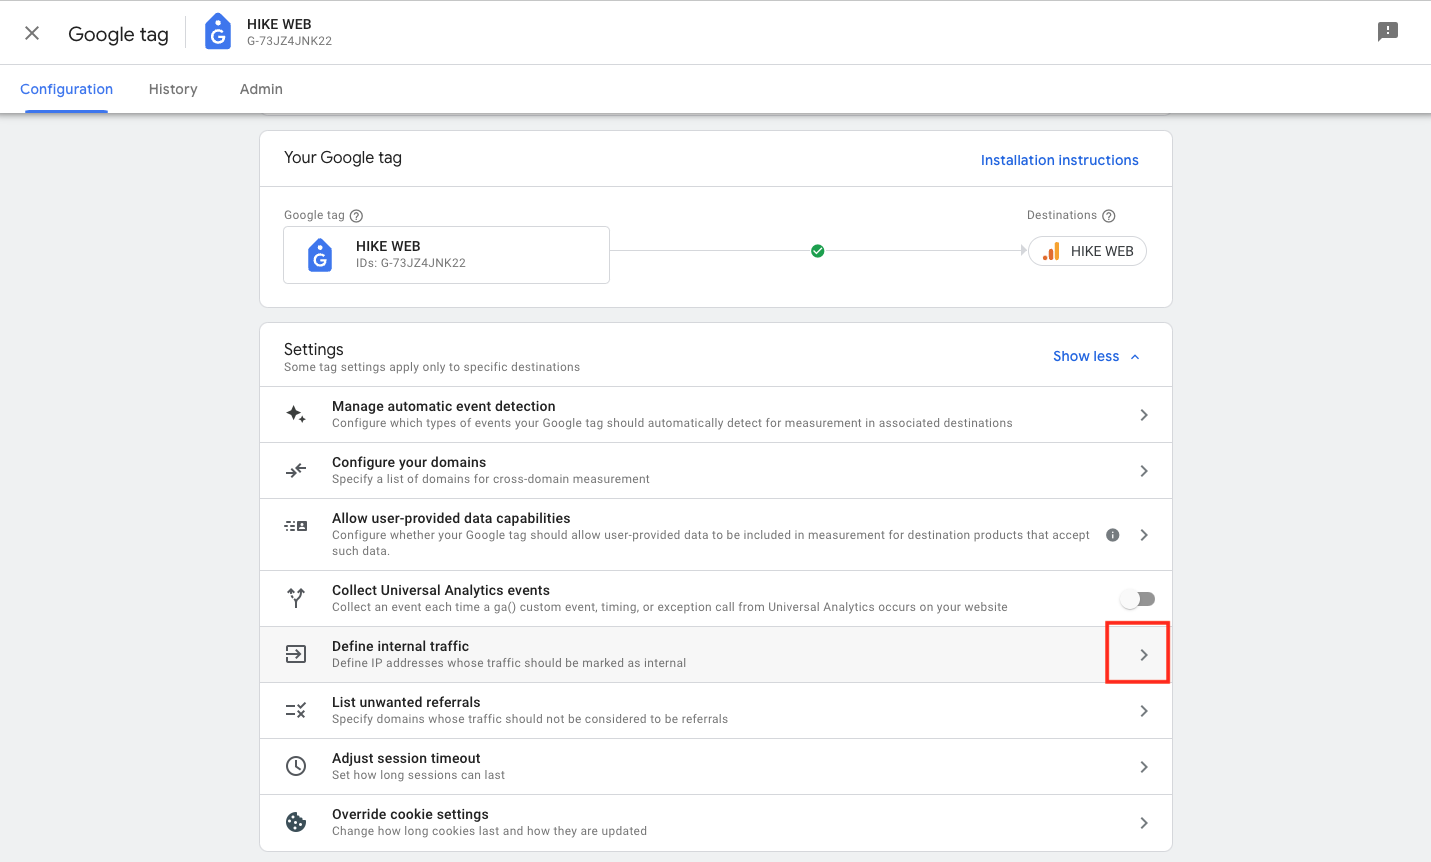Expand chevron for List unwanted referrals

[1144, 711]
